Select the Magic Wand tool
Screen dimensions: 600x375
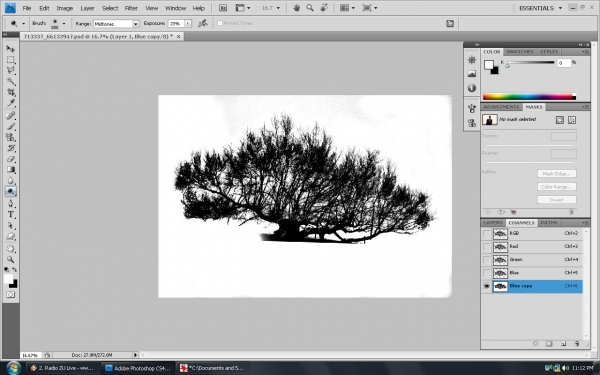point(10,82)
